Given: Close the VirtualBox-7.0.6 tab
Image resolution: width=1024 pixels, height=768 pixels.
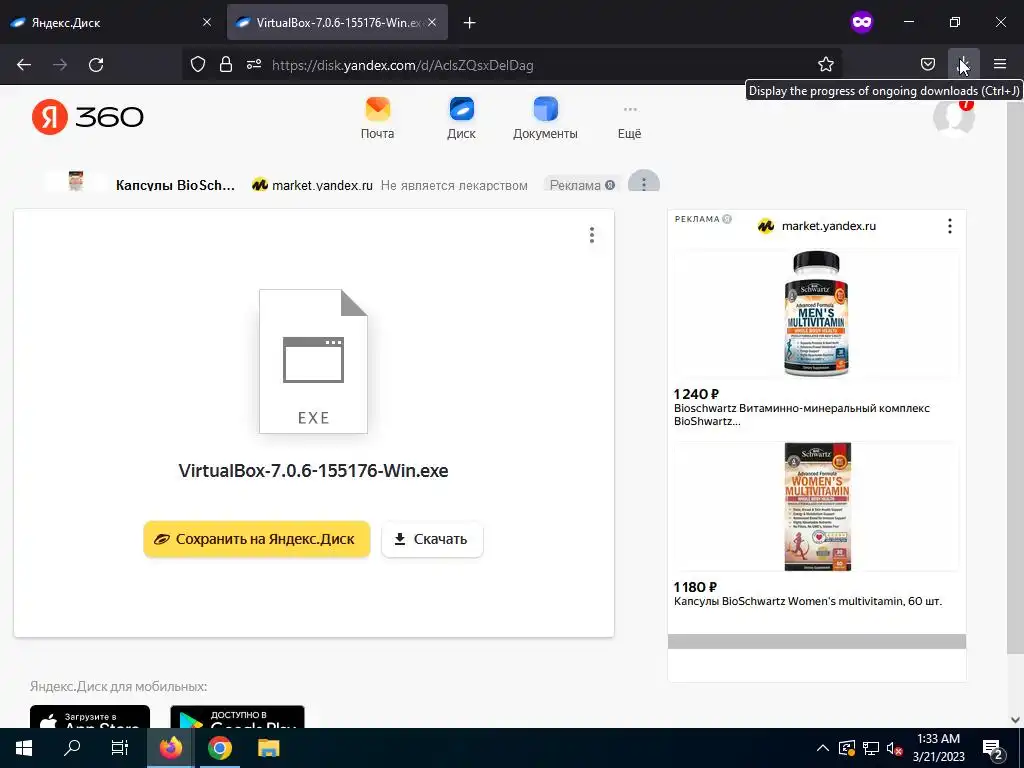Looking at the screenshot, I should pos(432,22).
